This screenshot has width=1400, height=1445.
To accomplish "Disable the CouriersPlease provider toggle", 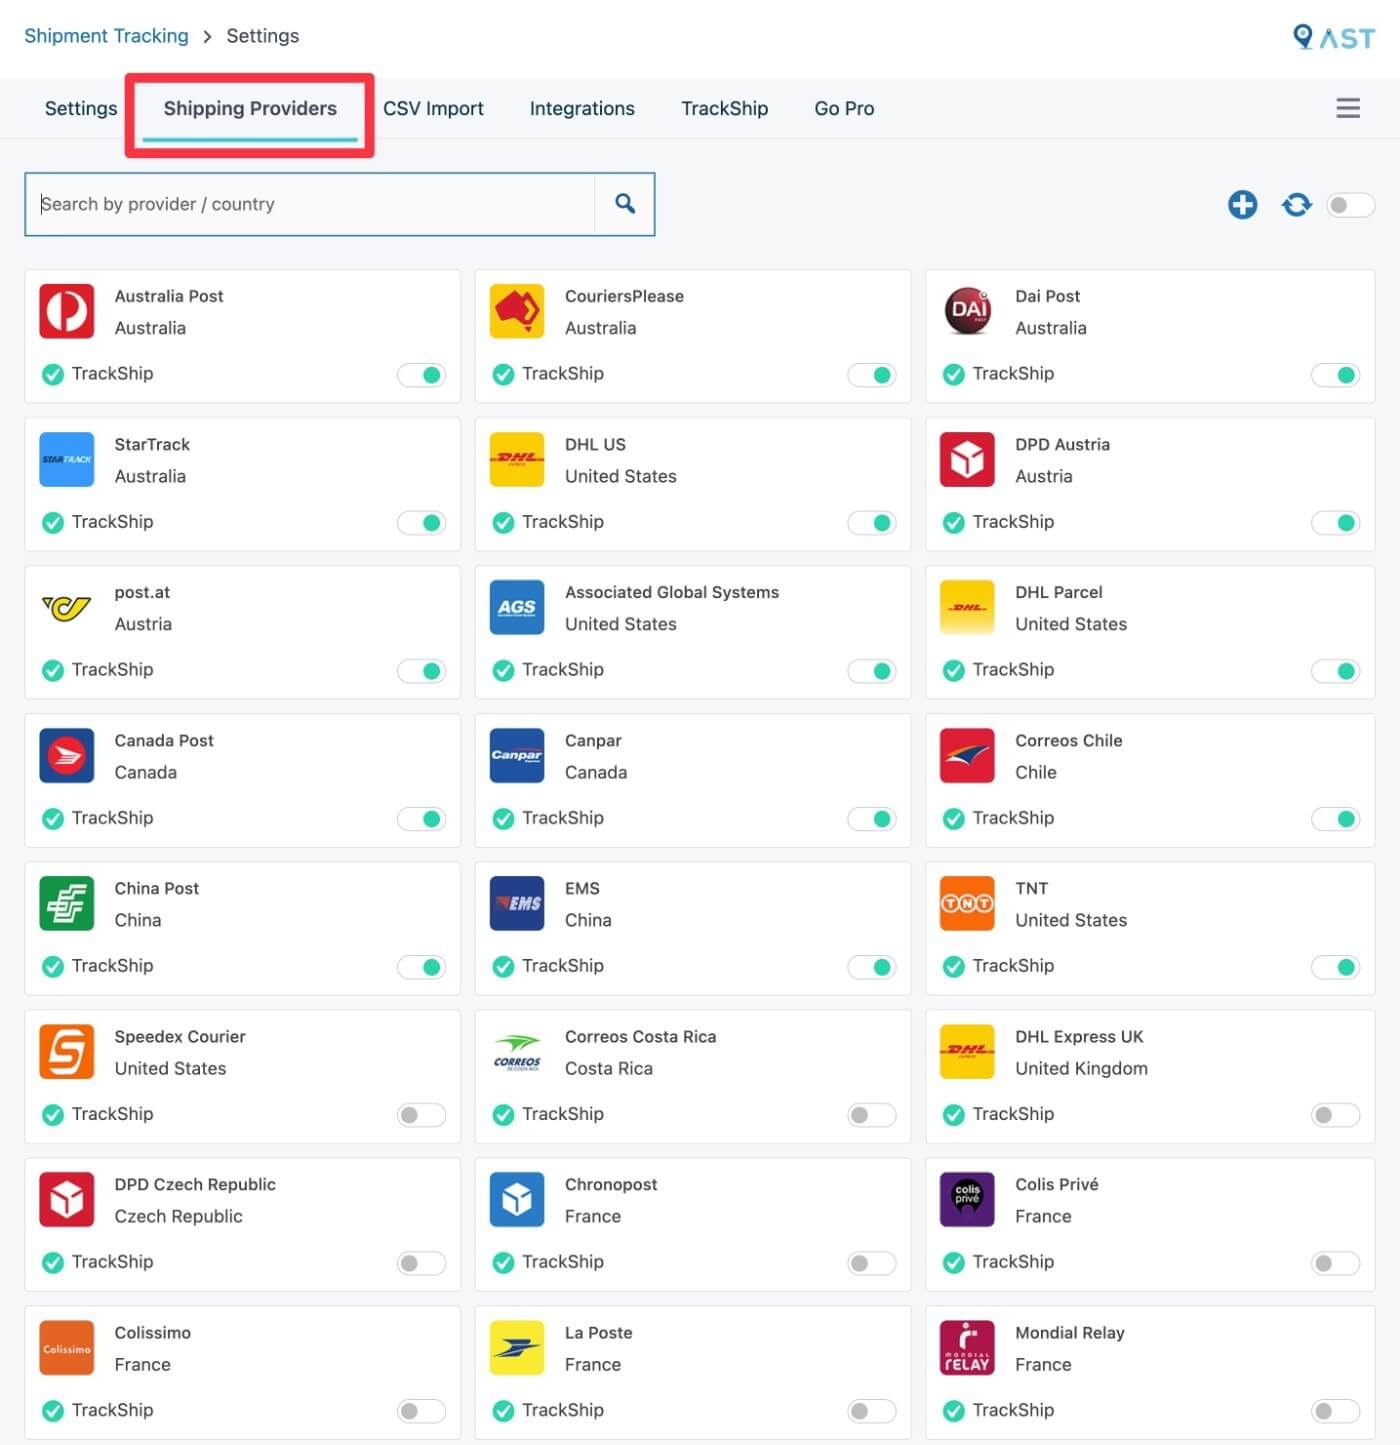I will tap(871, 375).
